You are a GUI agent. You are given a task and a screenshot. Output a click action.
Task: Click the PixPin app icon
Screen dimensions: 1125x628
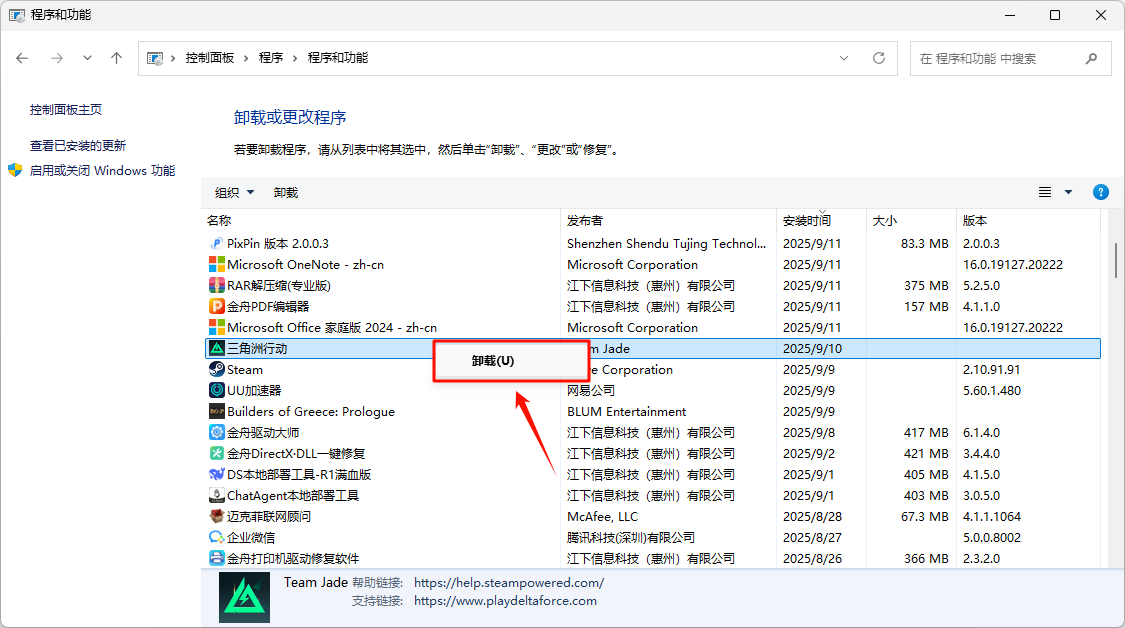pyautogui.click(x=216, y=243)
